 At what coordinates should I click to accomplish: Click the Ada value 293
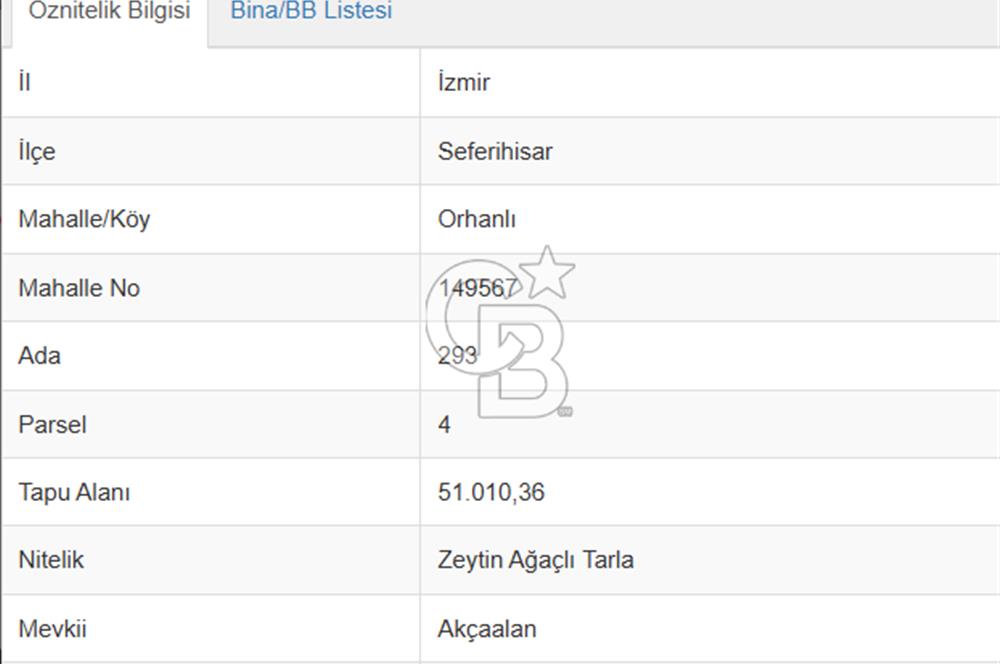pos(457,356)
